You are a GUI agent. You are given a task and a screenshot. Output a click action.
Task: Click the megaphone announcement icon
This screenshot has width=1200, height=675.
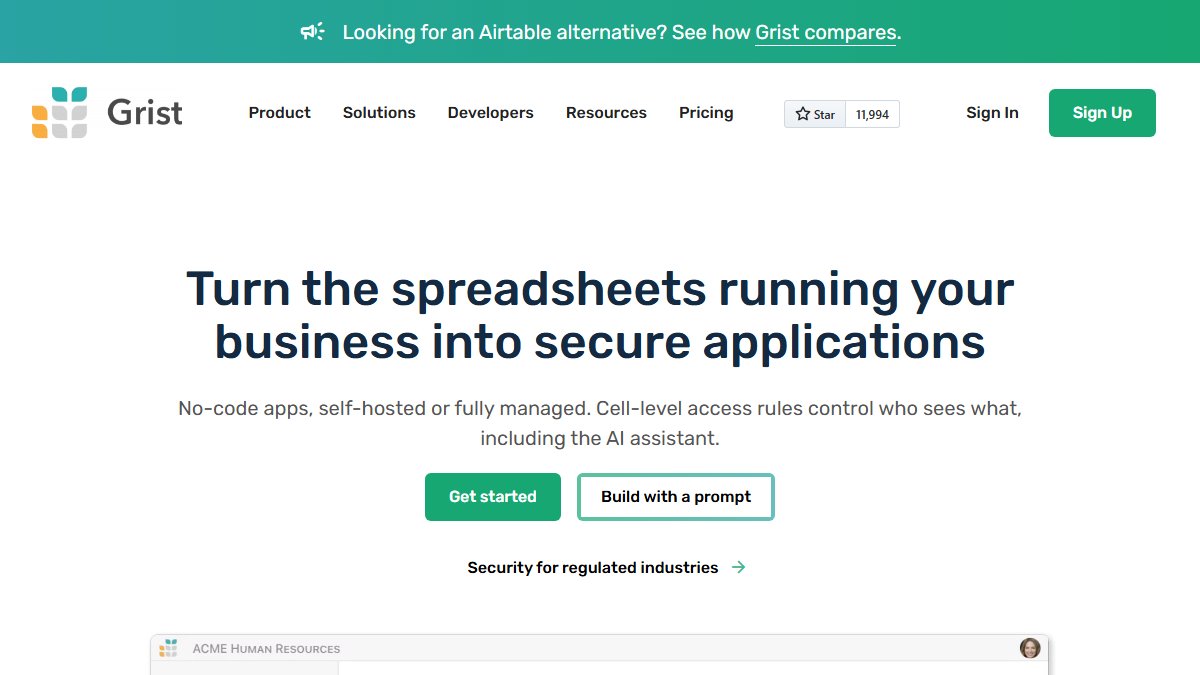pyautogui.click(x=313, y=32)
